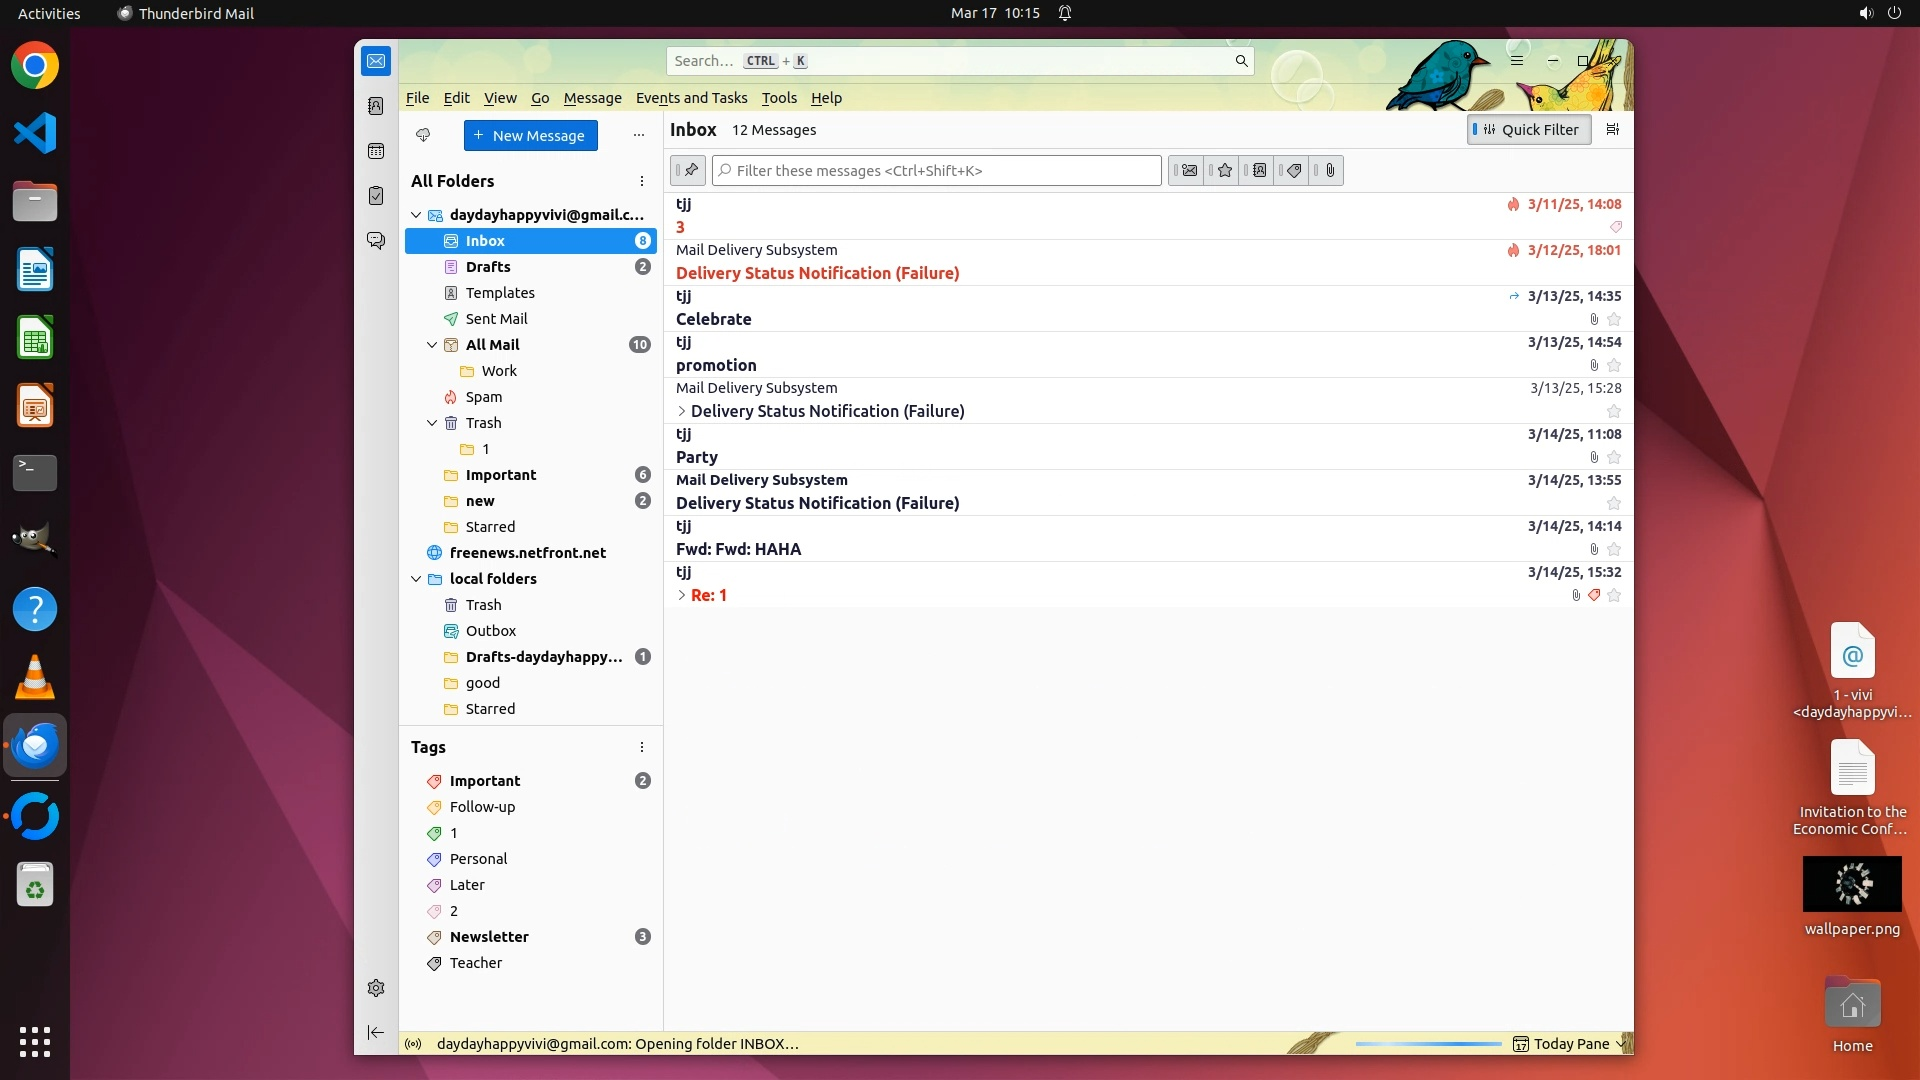Open the Tasks space icon
The height and width of the screenshot is (1080, 1920).
coord(376,196)
